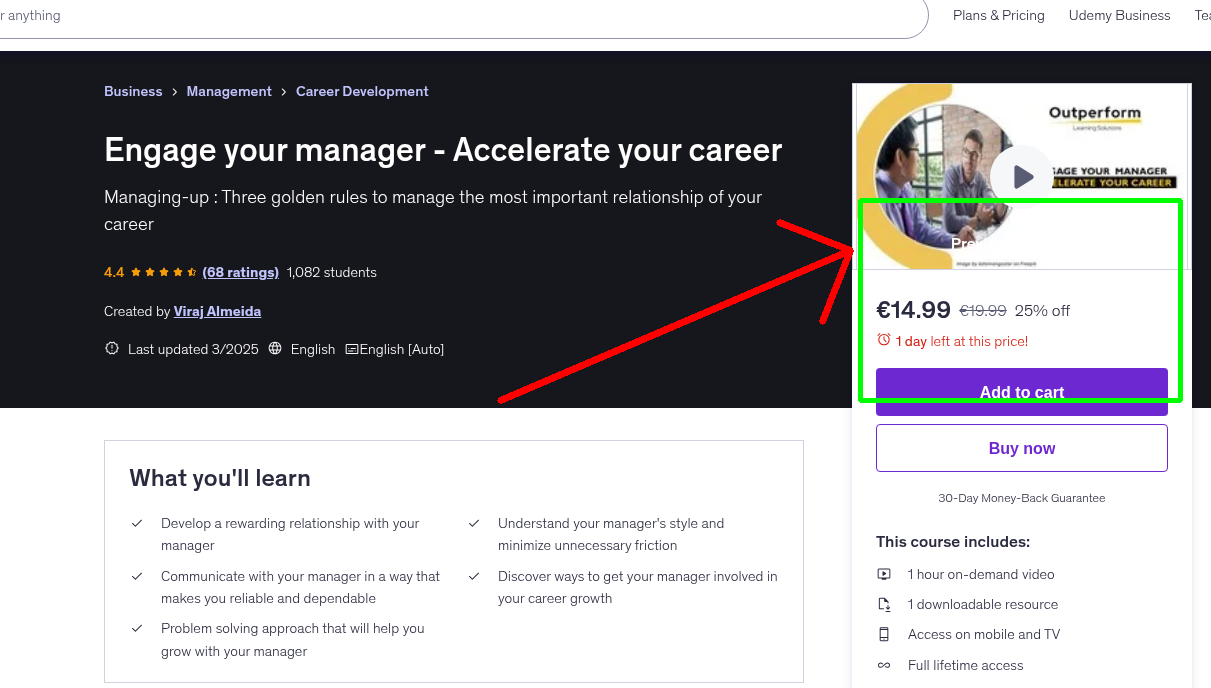Click the downloadable resource icon
Image resolution: width=1211 pixels, height=688 pixels.
(x=884, y=604)
